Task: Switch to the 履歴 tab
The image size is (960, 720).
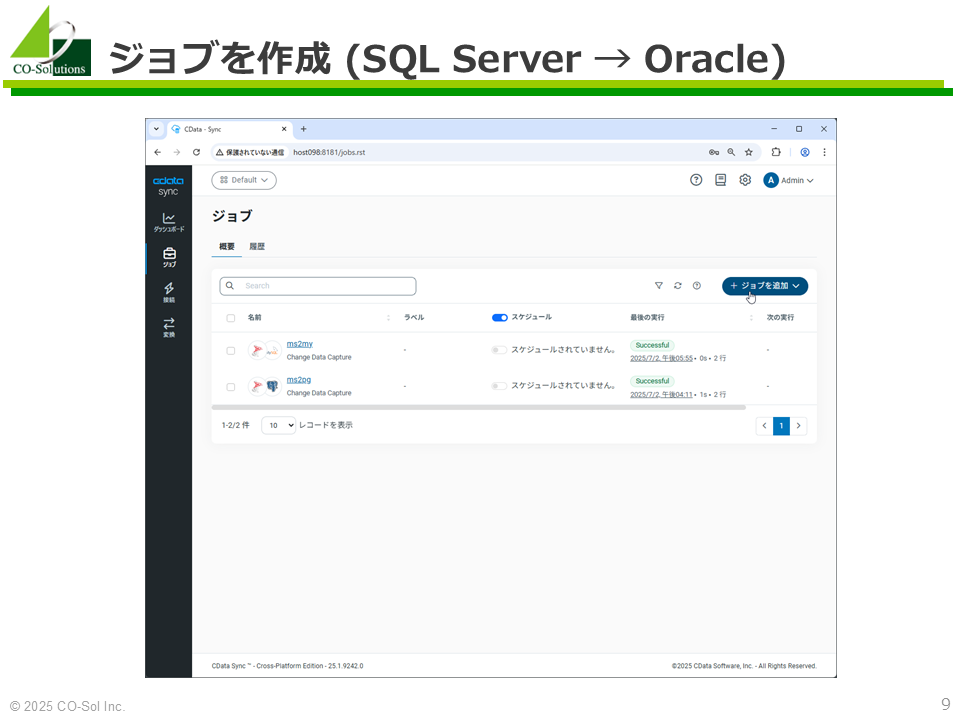Action: [257, 247]
